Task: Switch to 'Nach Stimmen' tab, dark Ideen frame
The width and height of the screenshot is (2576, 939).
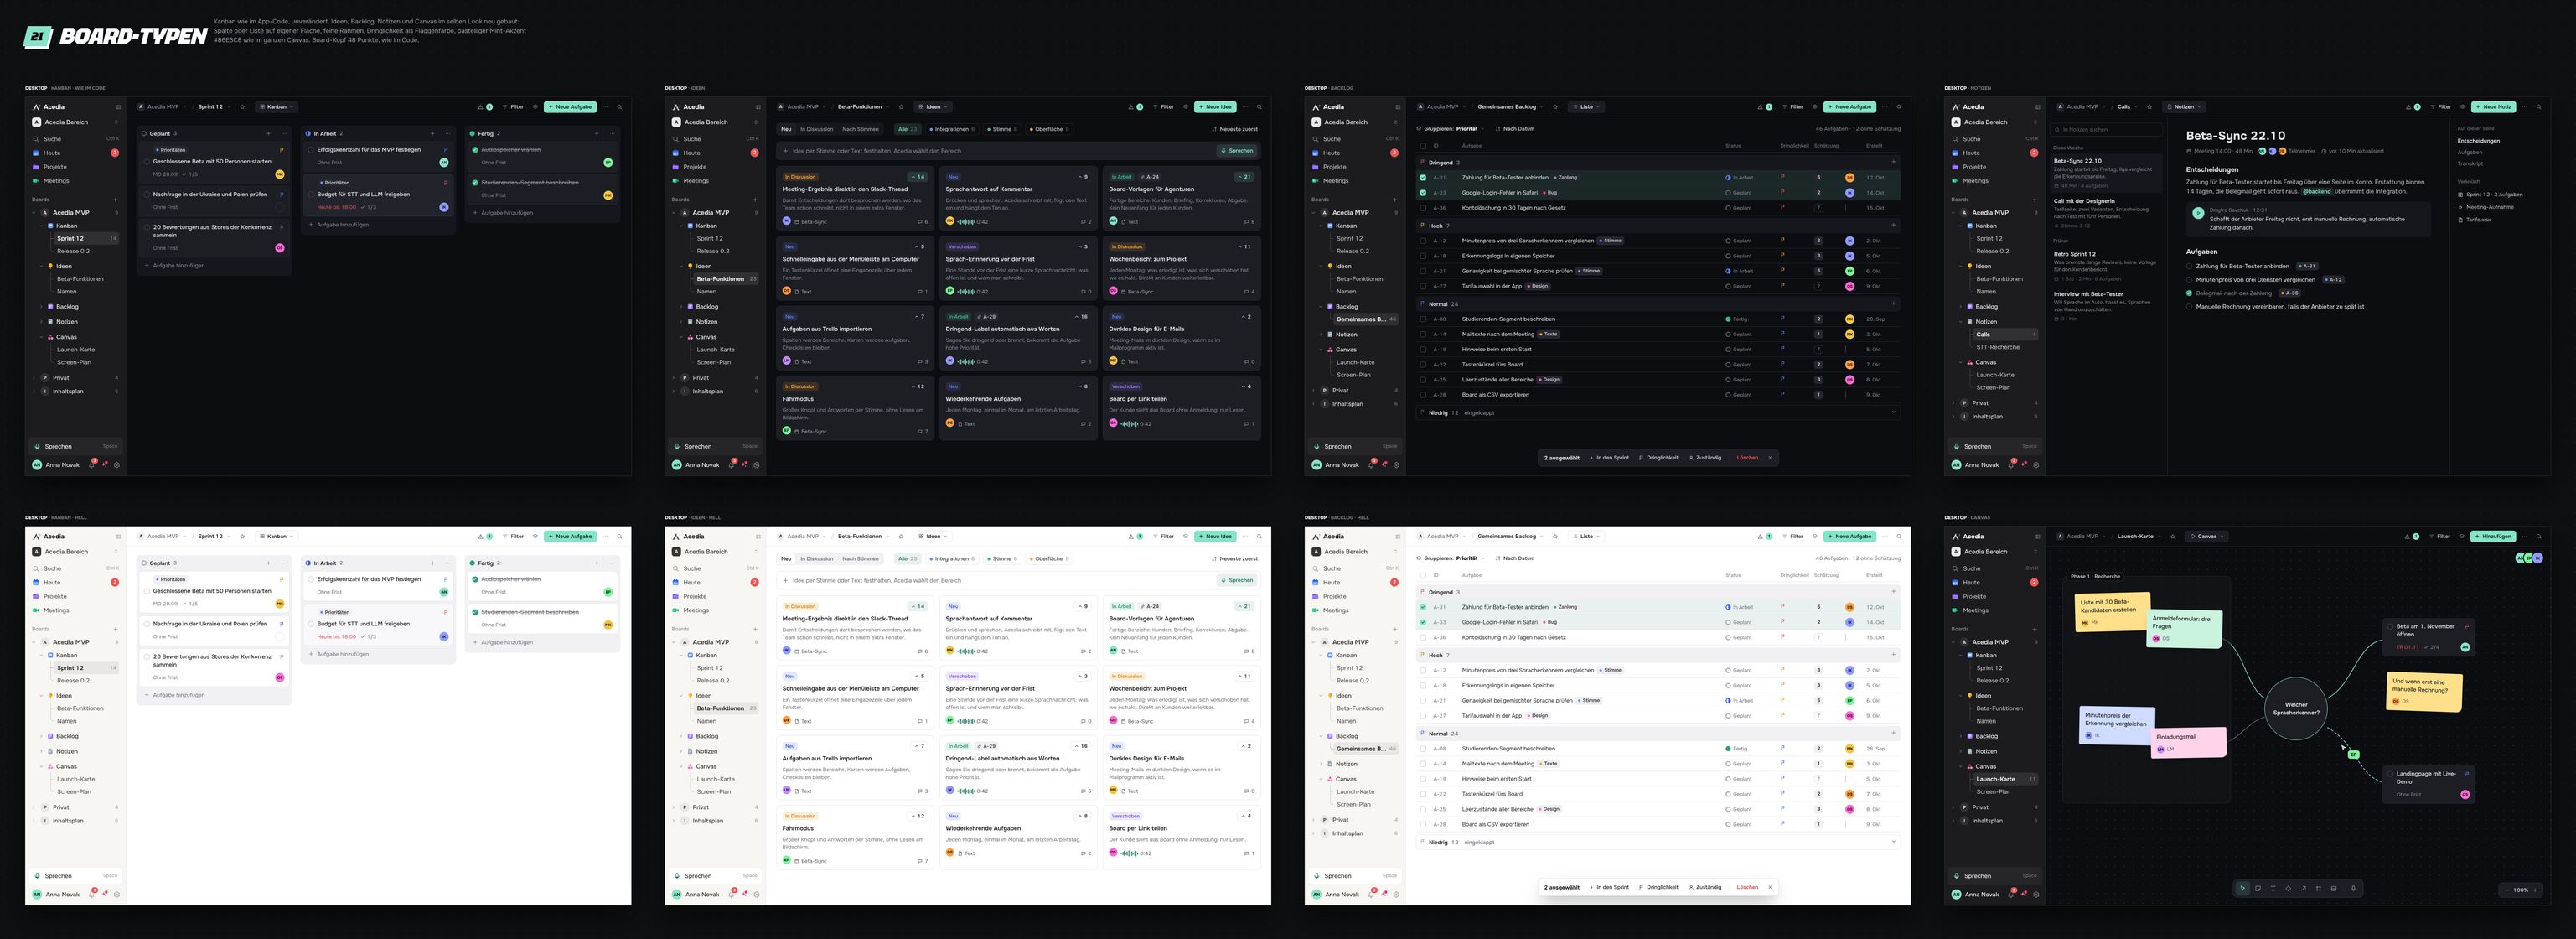Action: click(861, 130)
